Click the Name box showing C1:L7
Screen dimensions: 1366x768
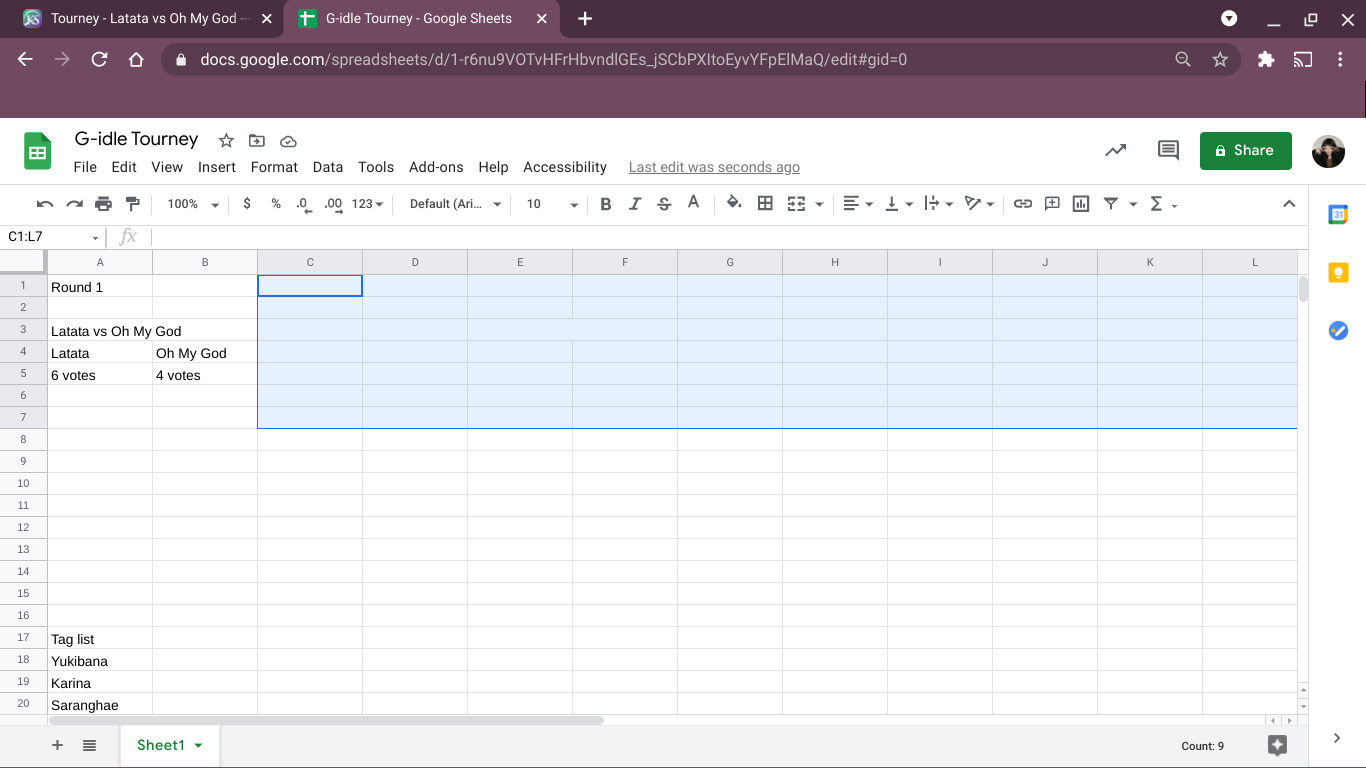54,237
